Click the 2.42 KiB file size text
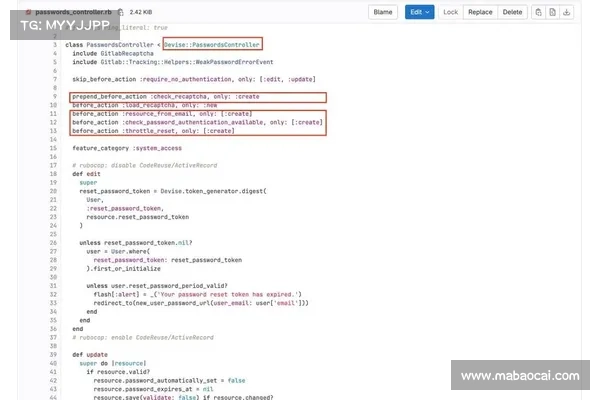The height and width of the screenshot is (400, 600). tap(141, 12)
